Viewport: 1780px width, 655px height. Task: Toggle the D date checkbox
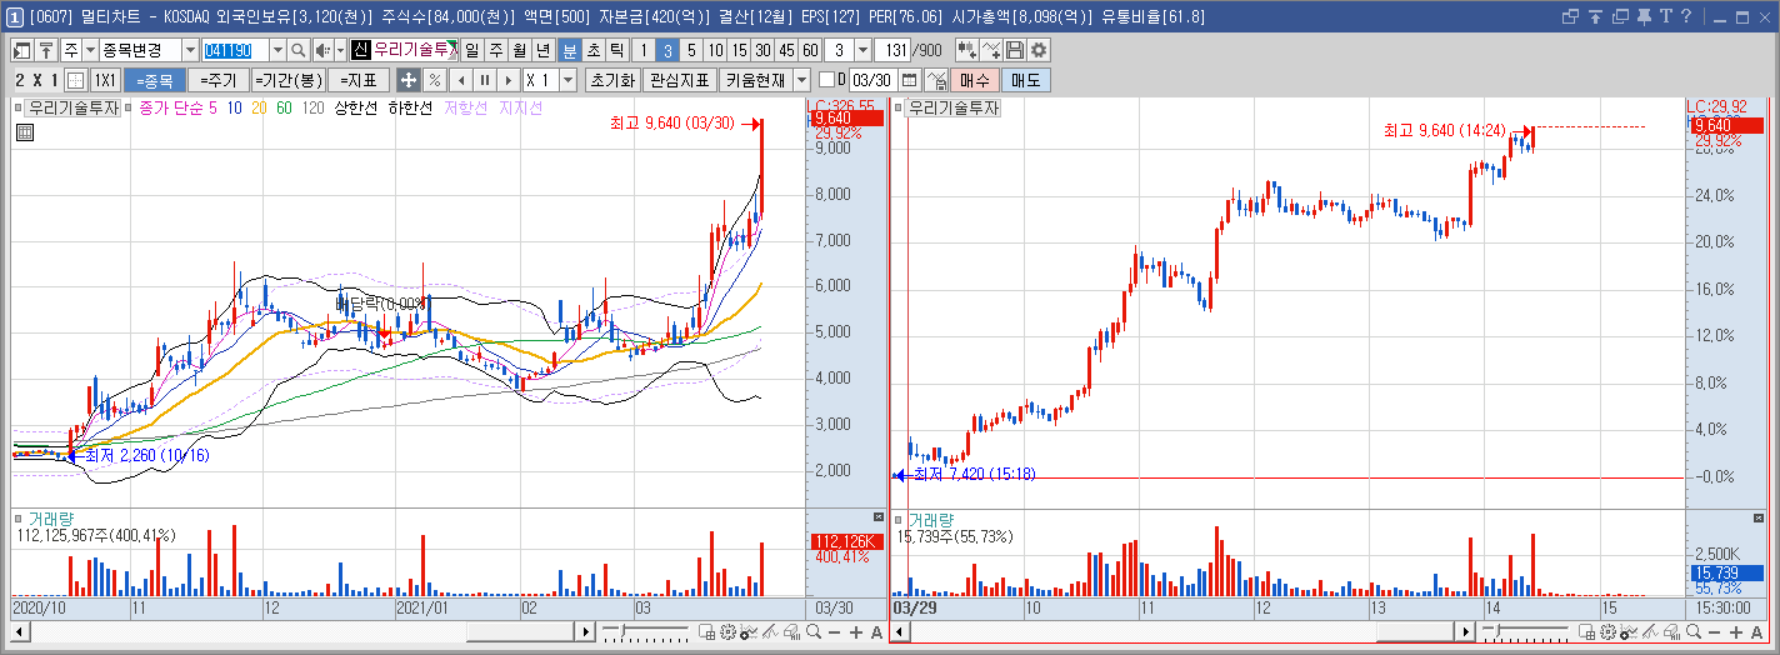[x=826, y=80]
